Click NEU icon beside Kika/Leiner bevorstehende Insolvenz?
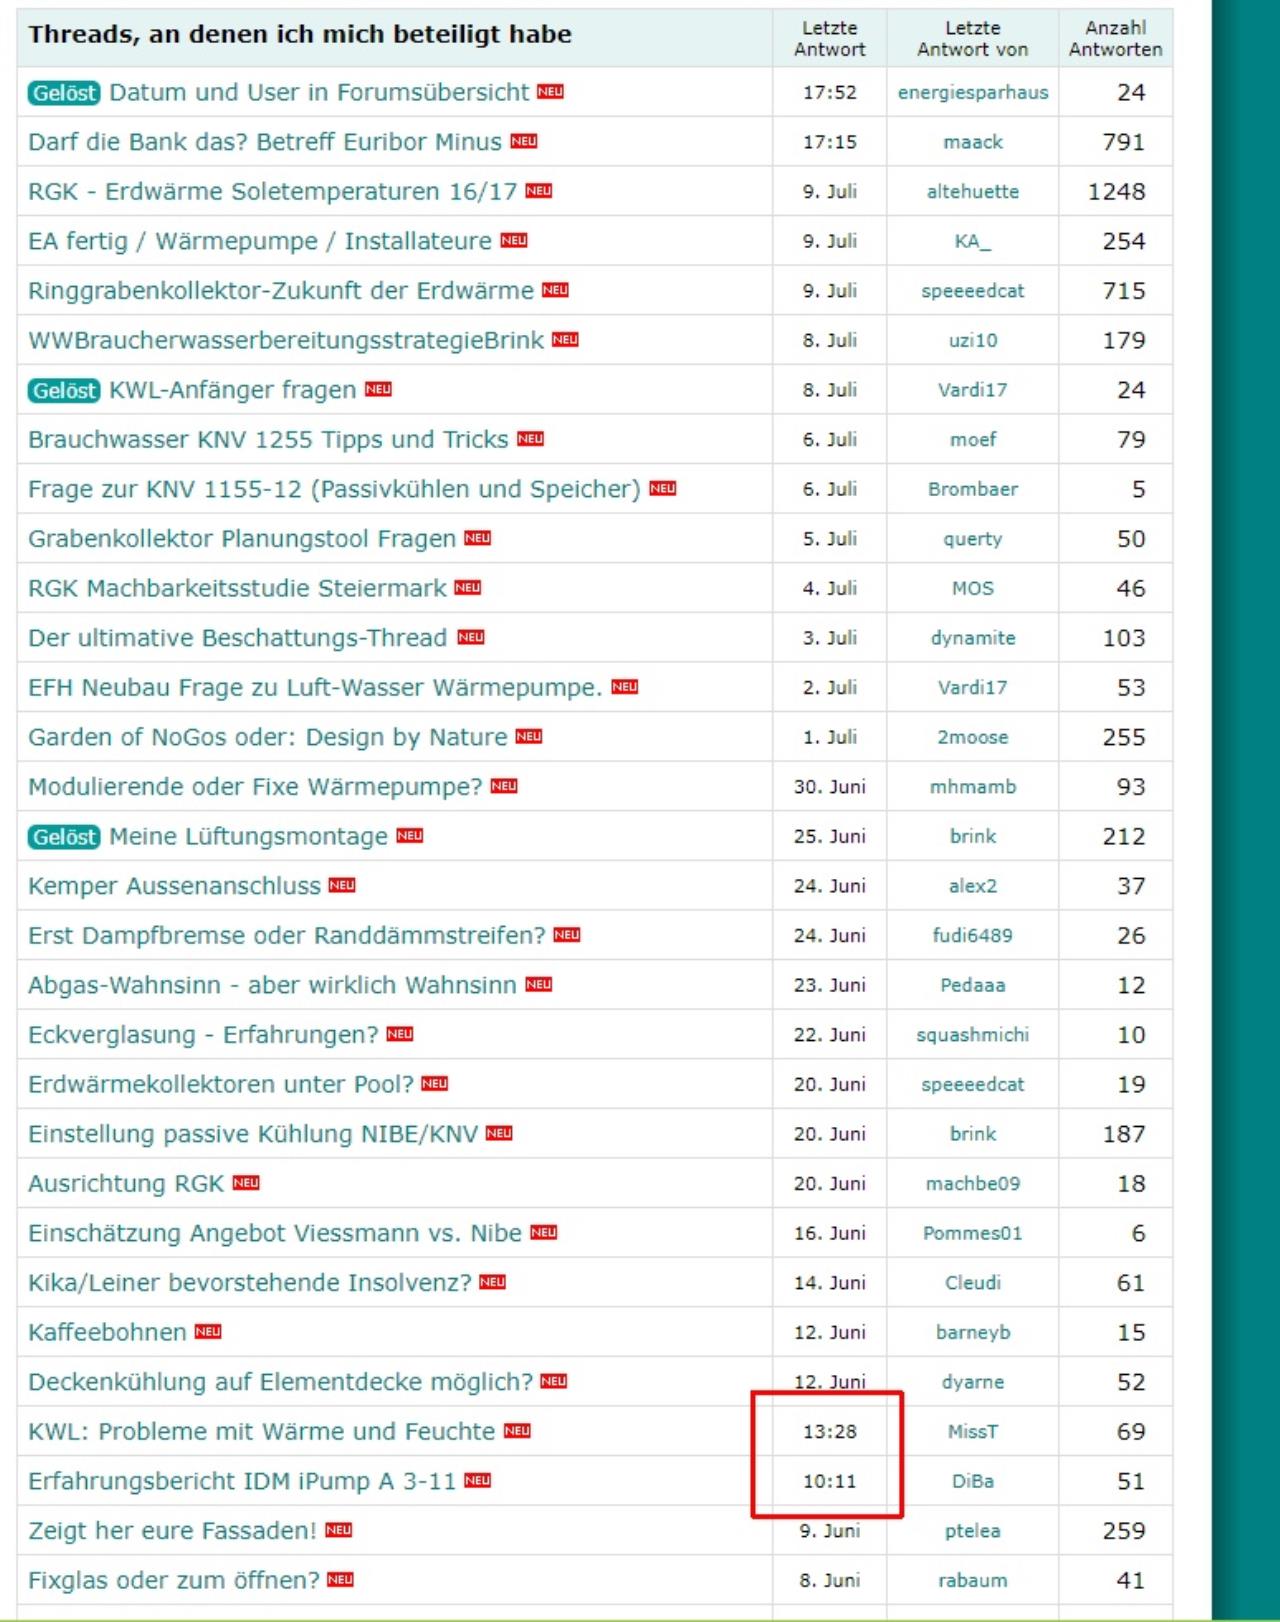This screenshot has height=1622, width=1280. pos(493,1282)
